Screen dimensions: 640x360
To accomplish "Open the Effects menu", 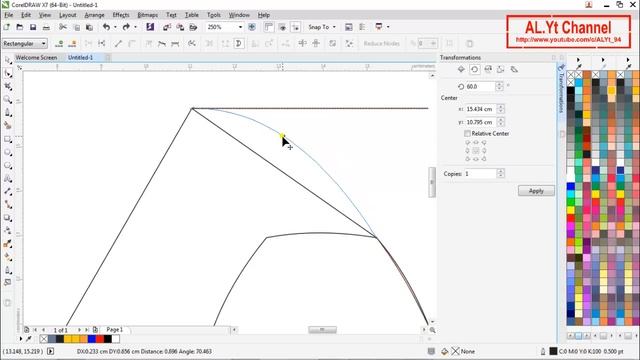I will (x=121, y=15).
